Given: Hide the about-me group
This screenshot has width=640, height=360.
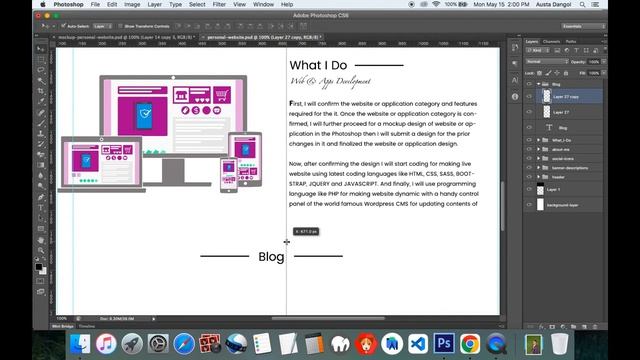Looking at the screenshot, I should pyautogui.click(x=529, y=149).
